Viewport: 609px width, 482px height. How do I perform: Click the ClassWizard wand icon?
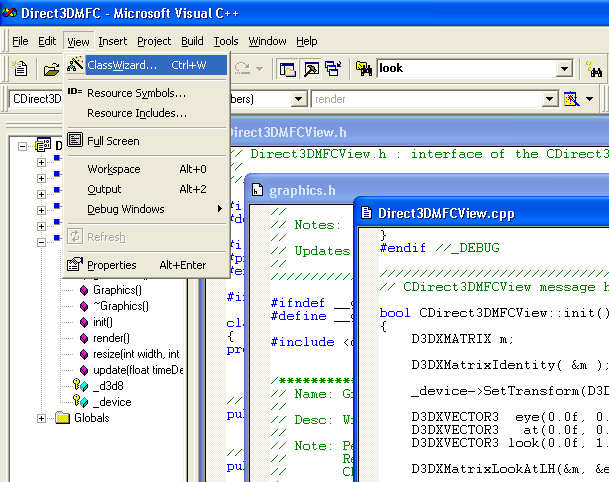pos(75,64)
